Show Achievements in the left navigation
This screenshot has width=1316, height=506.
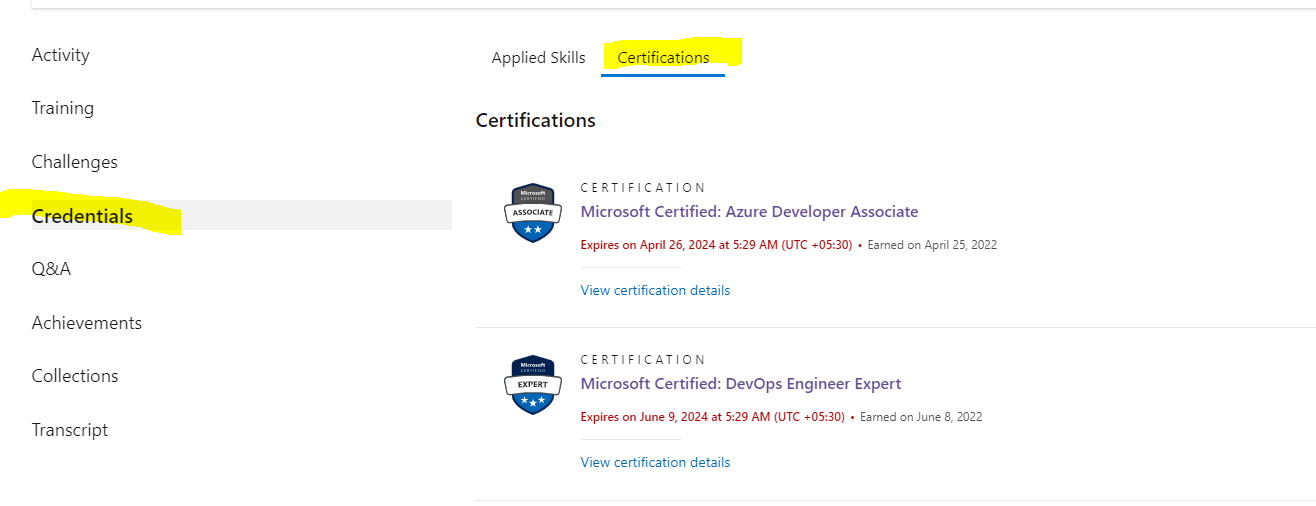pos(87,323)
